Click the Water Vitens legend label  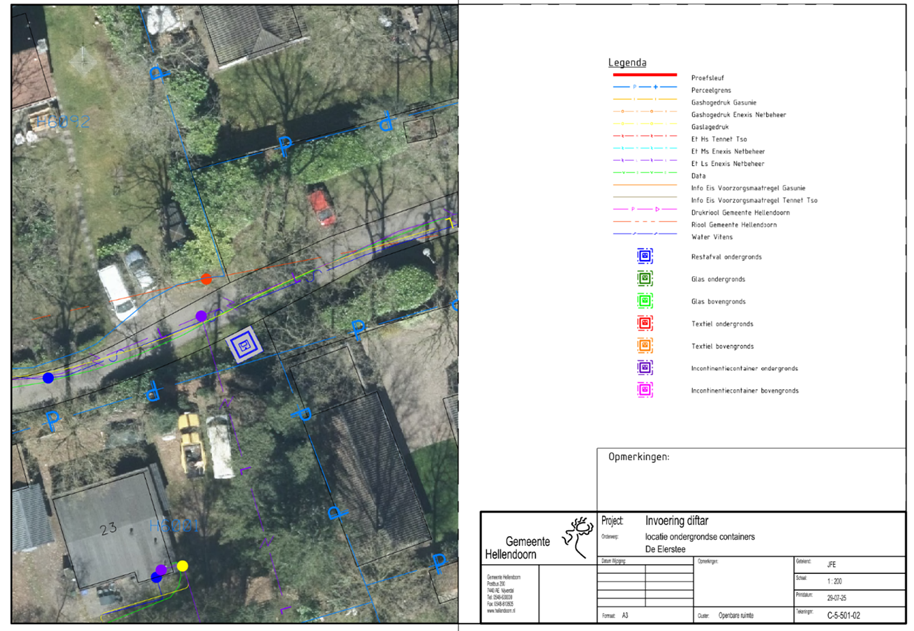712,237
